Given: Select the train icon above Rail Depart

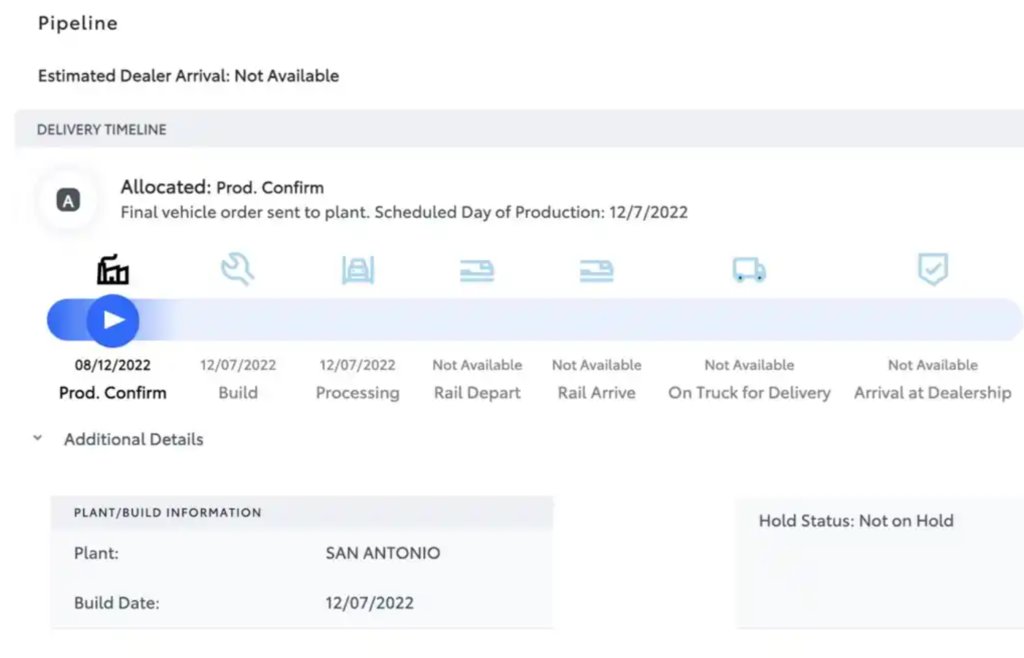Looking at the screenshot, I should click(477, 270).
